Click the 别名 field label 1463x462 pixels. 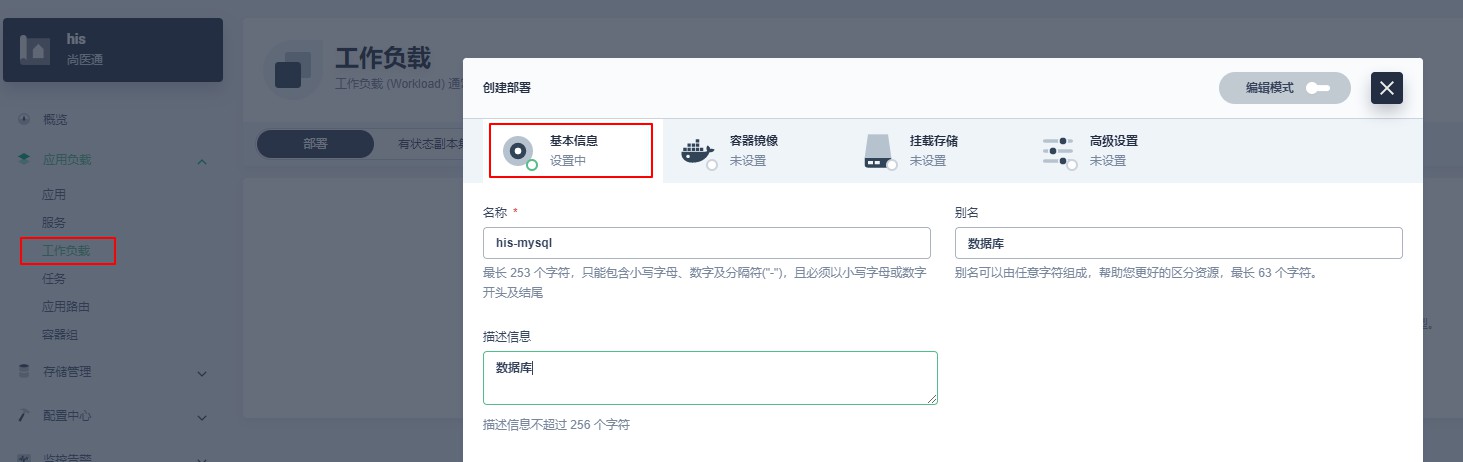(x=966, y=212)
